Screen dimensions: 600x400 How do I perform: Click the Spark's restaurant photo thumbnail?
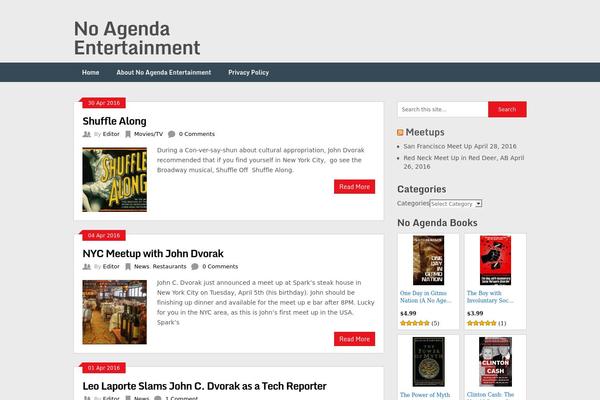point(114,312)
